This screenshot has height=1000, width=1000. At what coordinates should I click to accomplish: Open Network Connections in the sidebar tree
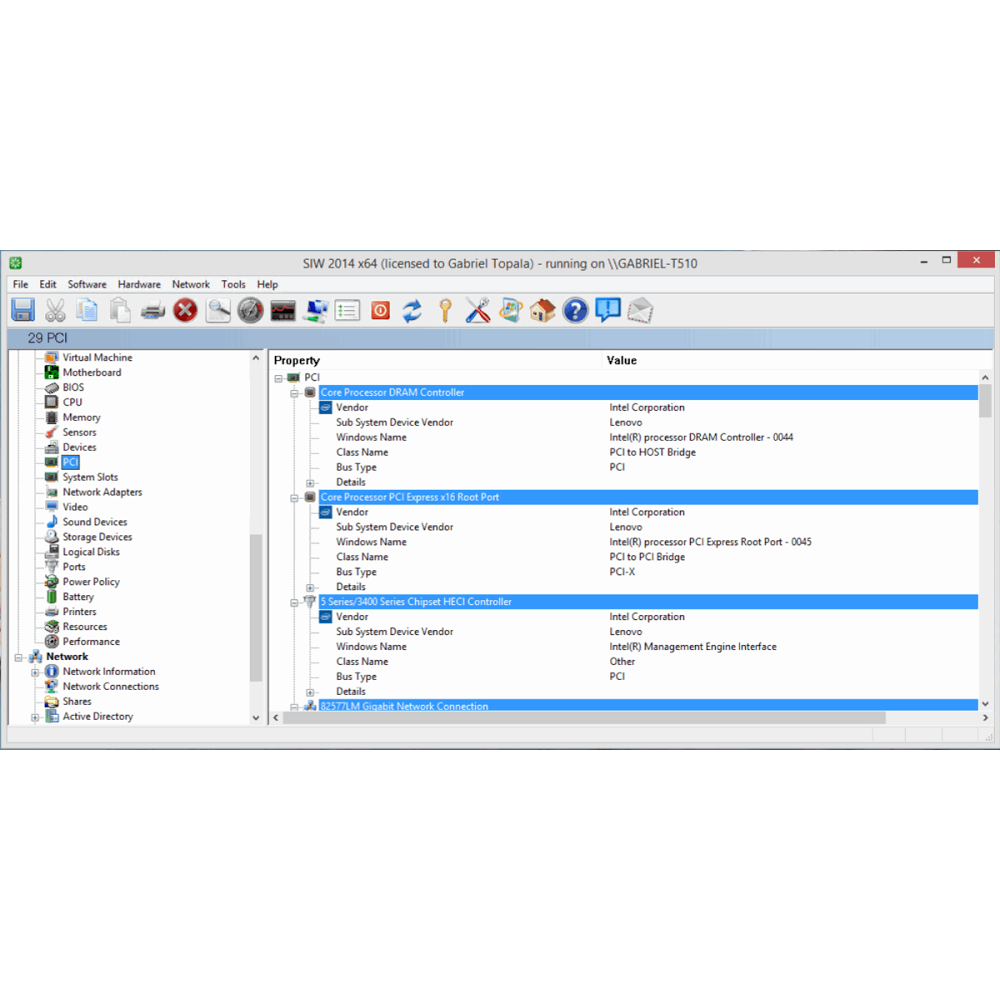click(x=111, y=686)
